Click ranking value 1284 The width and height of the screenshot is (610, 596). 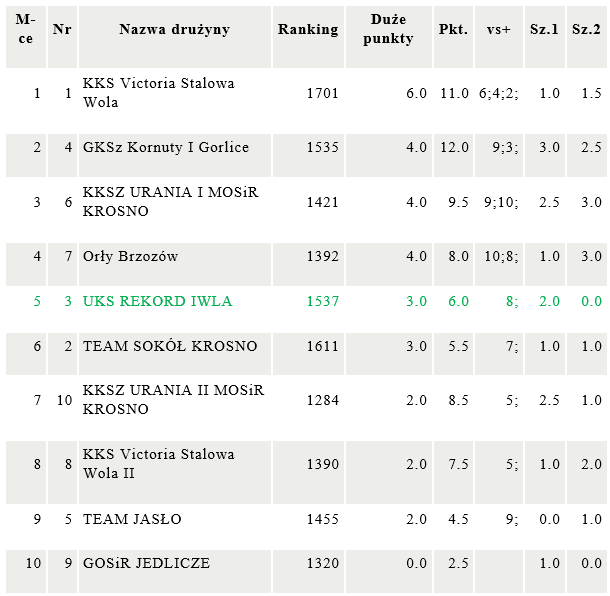(323, 400)
